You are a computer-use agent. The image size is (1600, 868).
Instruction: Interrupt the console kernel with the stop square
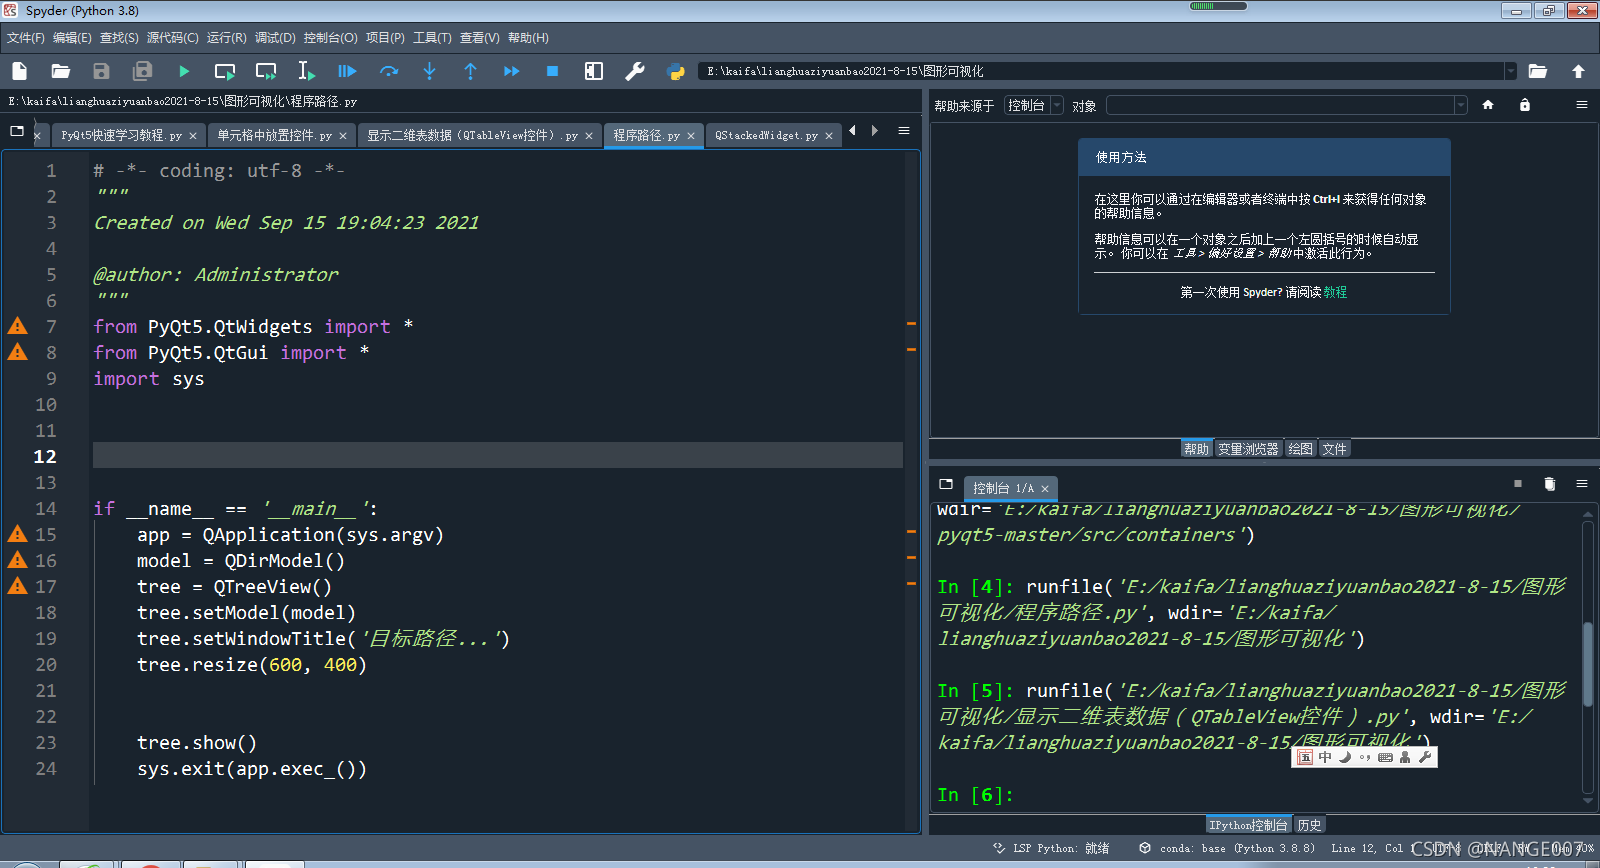click(x=1518, y=484)
